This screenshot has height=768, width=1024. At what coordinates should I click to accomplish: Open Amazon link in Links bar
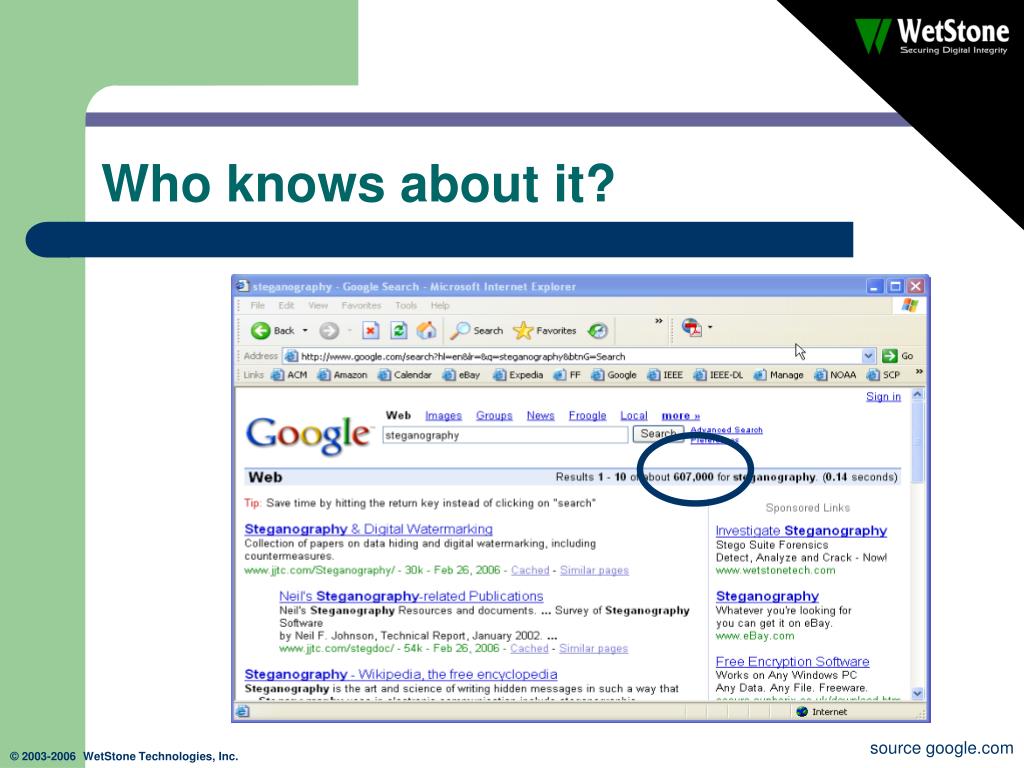[342, 375]
